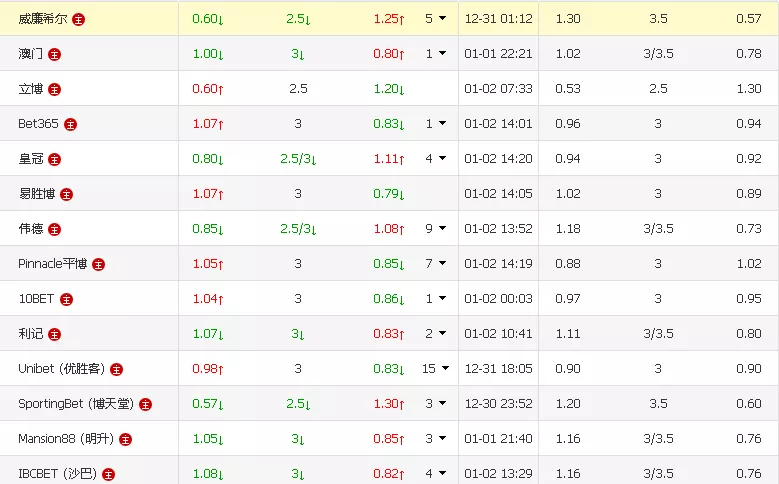Click the red 主 icon beside Pinnacle平博
This screenshot has height=484, width=779.
98,264
